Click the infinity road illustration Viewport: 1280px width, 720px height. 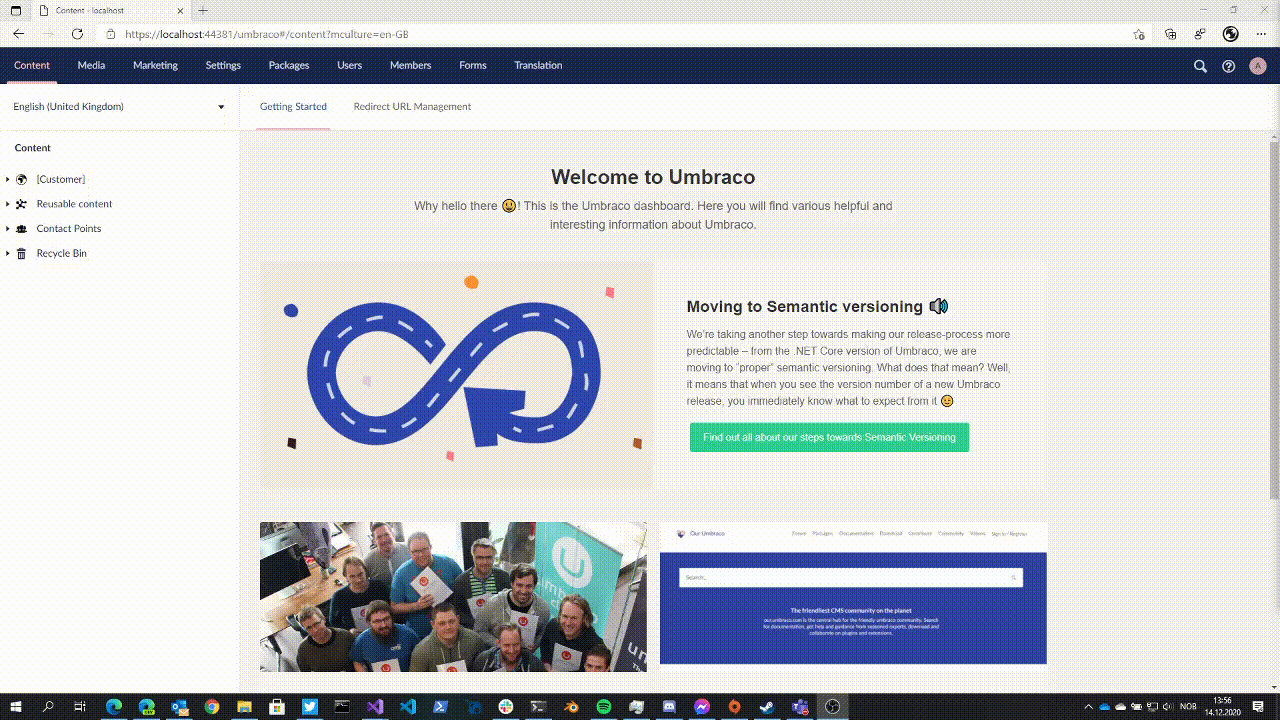tap(456, 376)
